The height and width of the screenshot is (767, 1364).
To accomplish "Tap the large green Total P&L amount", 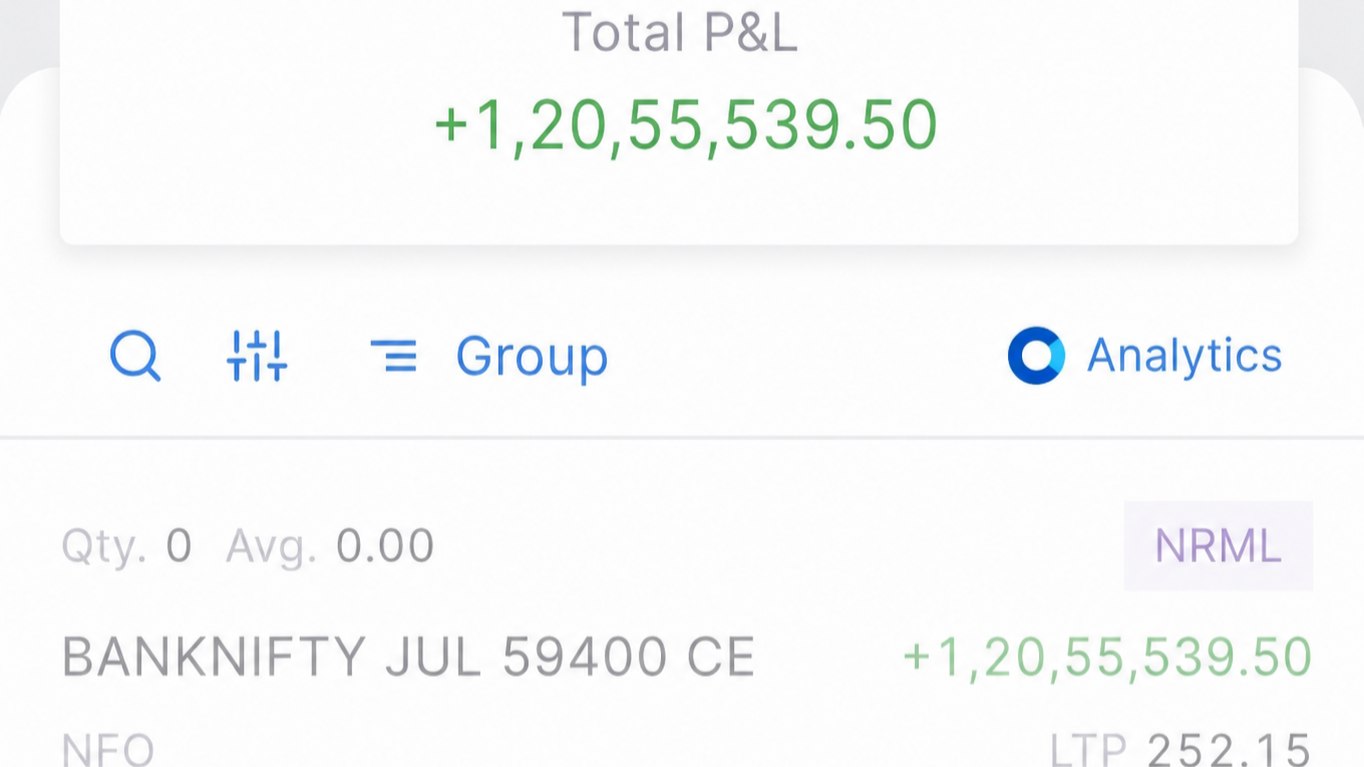I will 686,127.
